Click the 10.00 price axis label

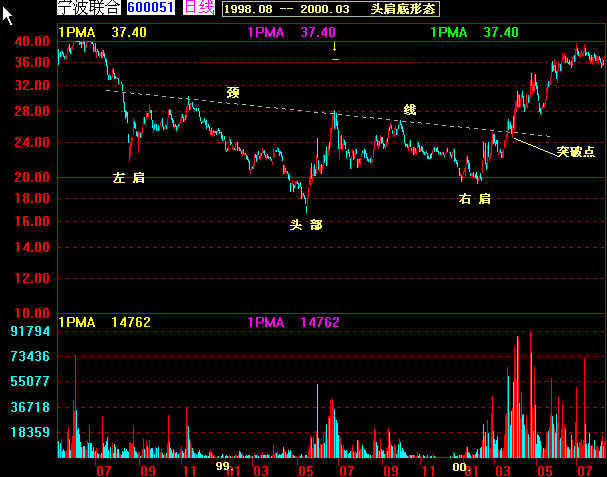click(32, 313)
